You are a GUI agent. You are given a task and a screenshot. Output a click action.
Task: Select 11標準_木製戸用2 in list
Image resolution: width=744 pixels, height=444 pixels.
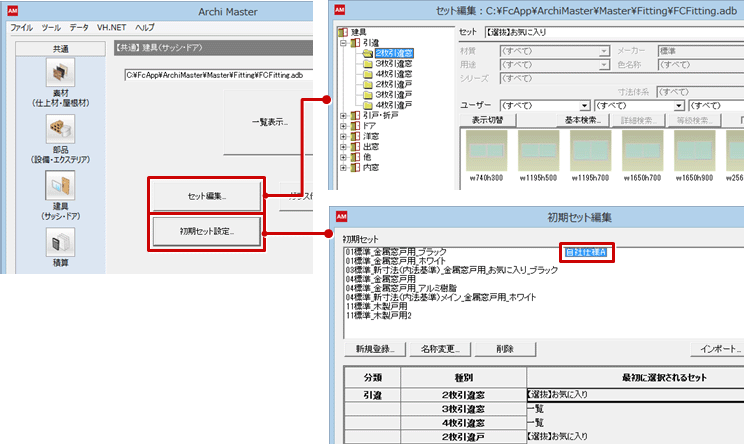click(x=379, y=315)
